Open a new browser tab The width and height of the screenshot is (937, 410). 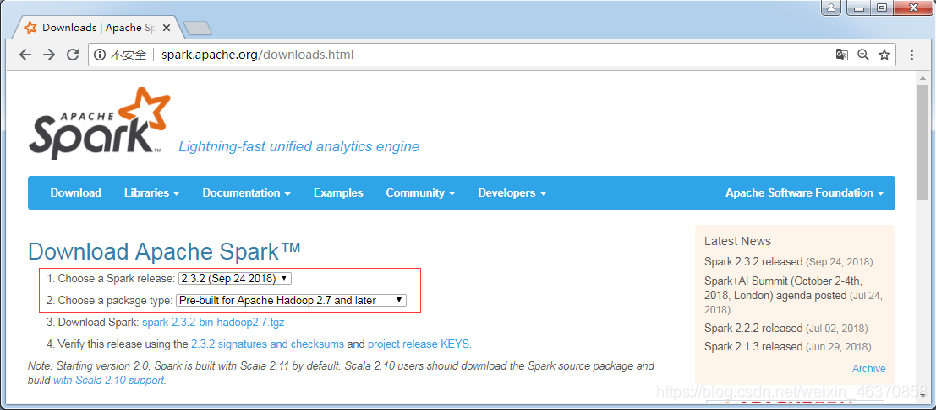pos(197,27)
